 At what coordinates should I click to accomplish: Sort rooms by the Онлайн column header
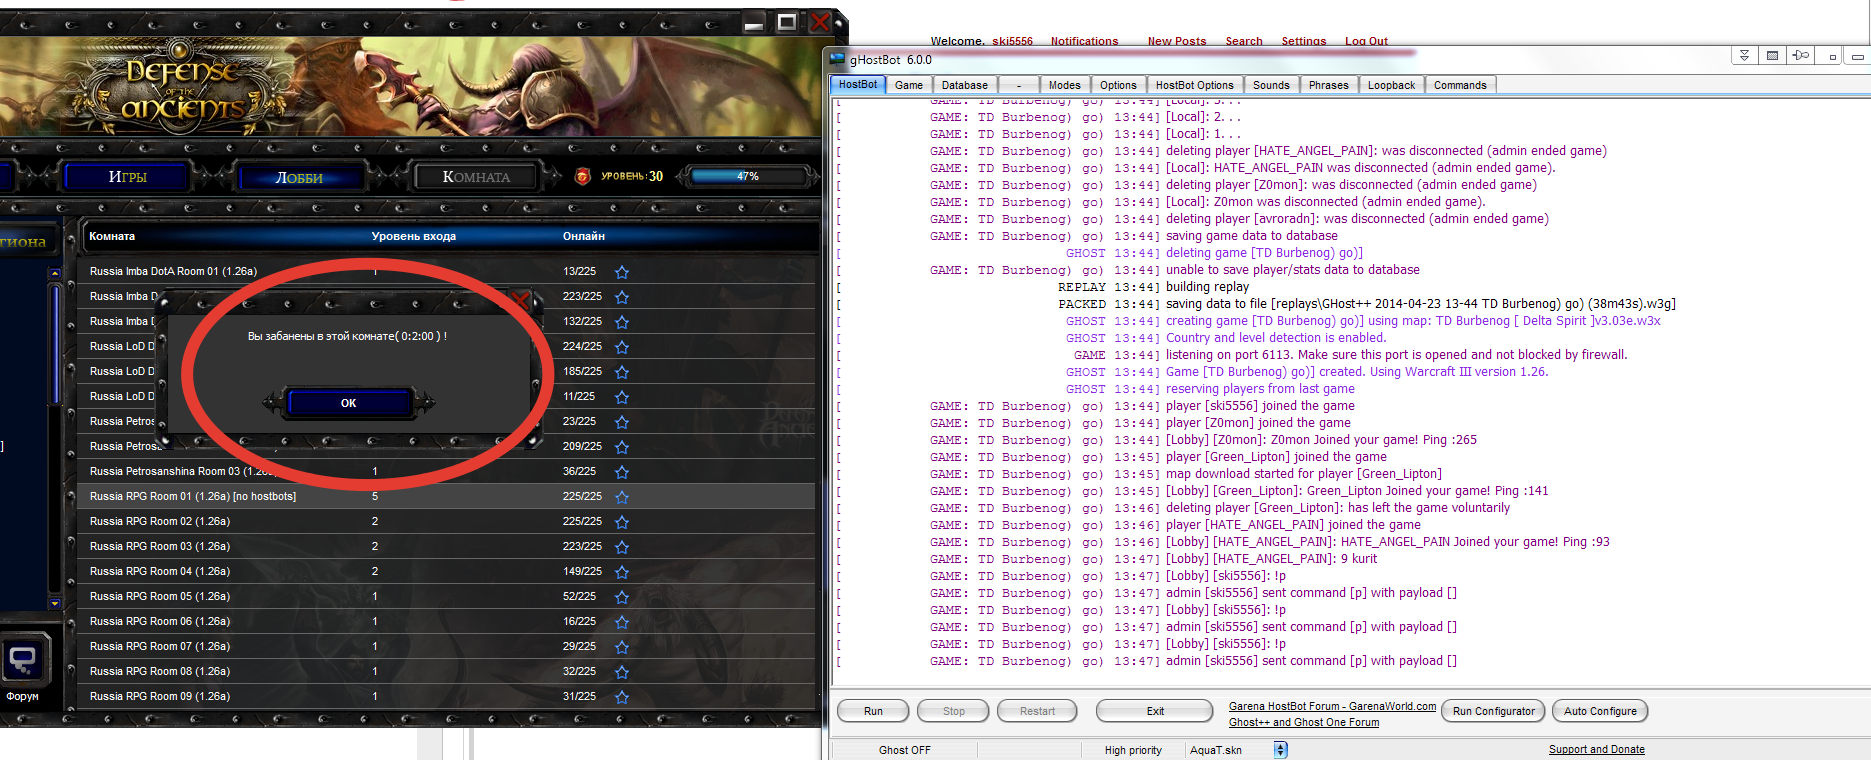(x=584, y=236)
